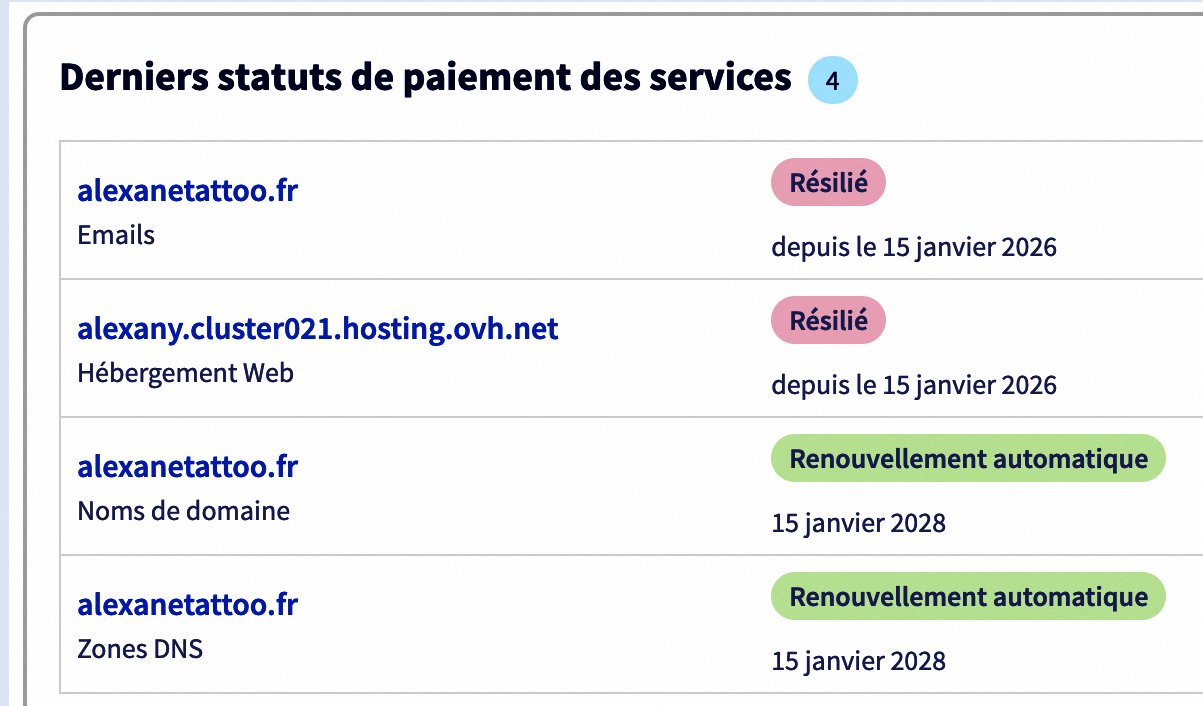Click the white space below the Zones DNS row
The width and height of the screenshot is (1203, 706).
(x=600, y=700)
